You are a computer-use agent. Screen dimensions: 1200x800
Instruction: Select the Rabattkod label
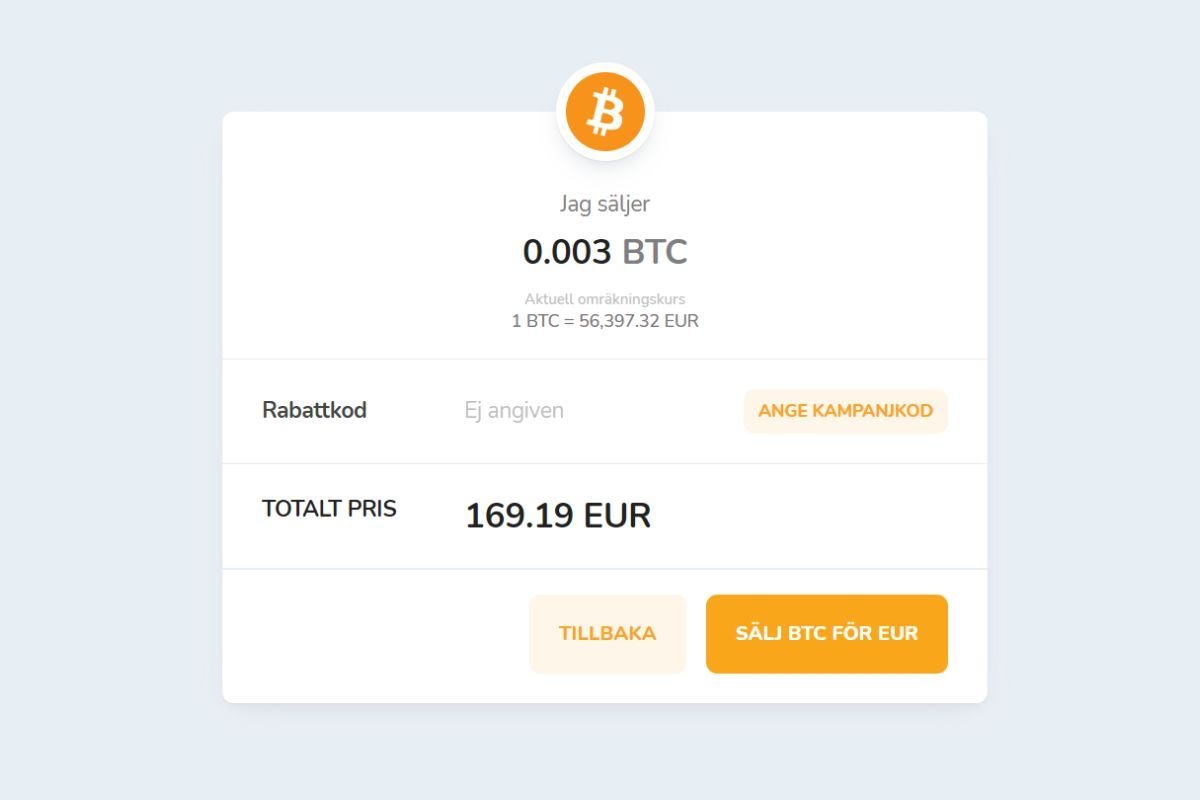[x=314, y=410]
